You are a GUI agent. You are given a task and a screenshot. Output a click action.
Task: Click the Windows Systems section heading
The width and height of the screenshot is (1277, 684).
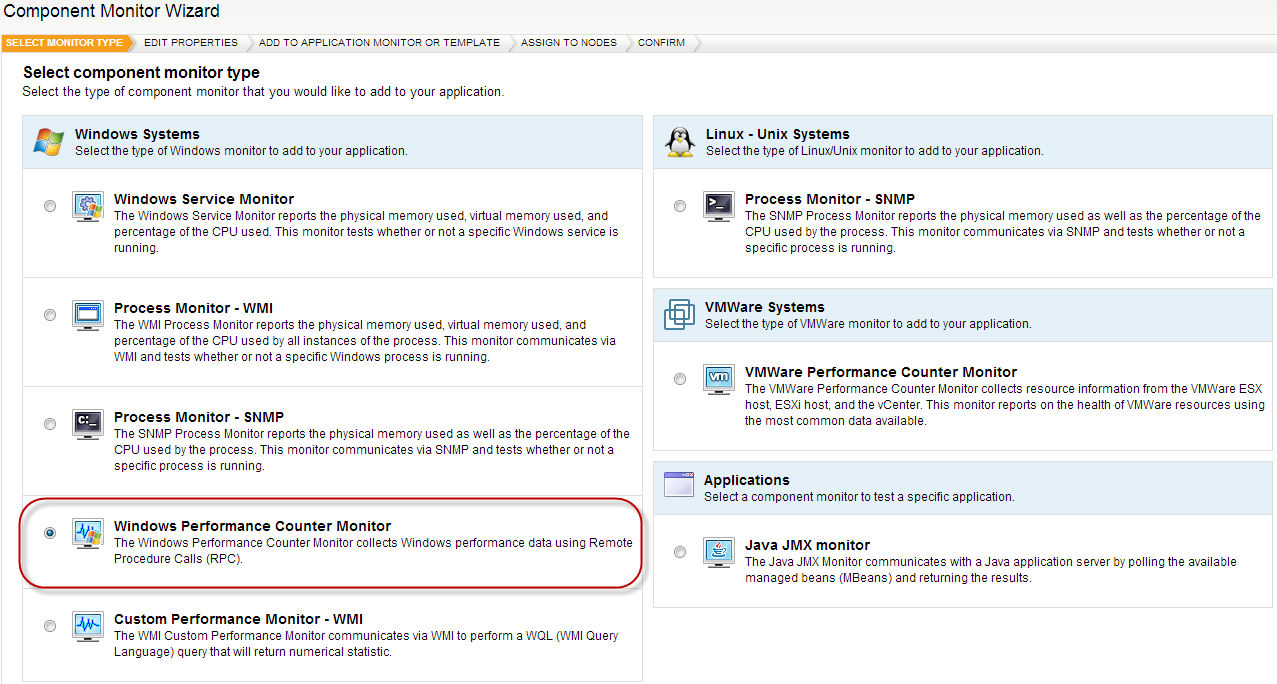pos(137,134)
